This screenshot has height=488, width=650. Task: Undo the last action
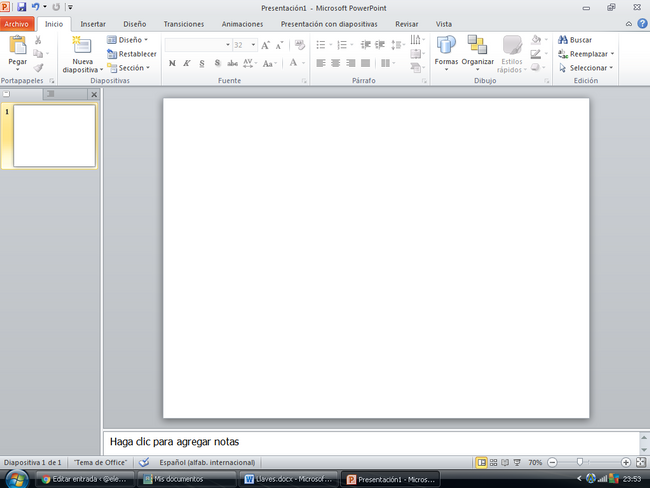click(36, 7)
